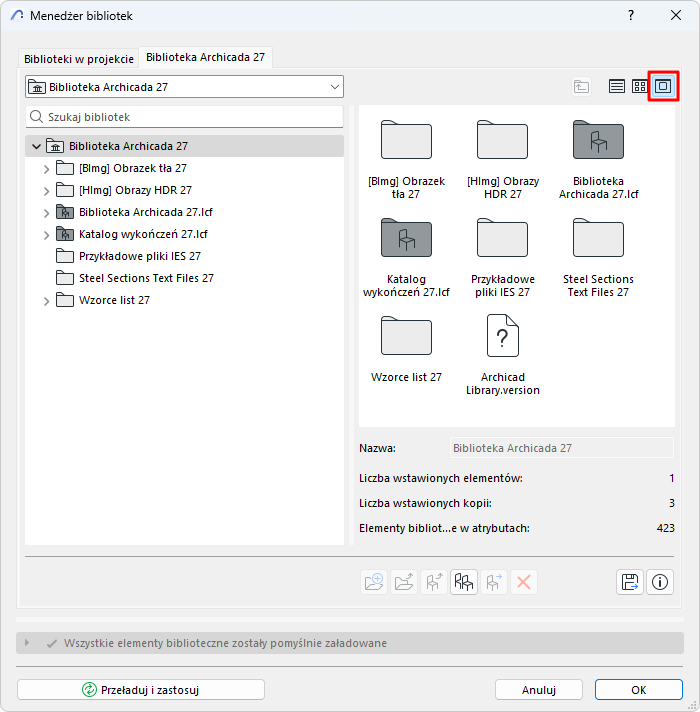700x712 pixels.
Task: Click magnifier icon in search field
Action: click(x=36, y=117)
